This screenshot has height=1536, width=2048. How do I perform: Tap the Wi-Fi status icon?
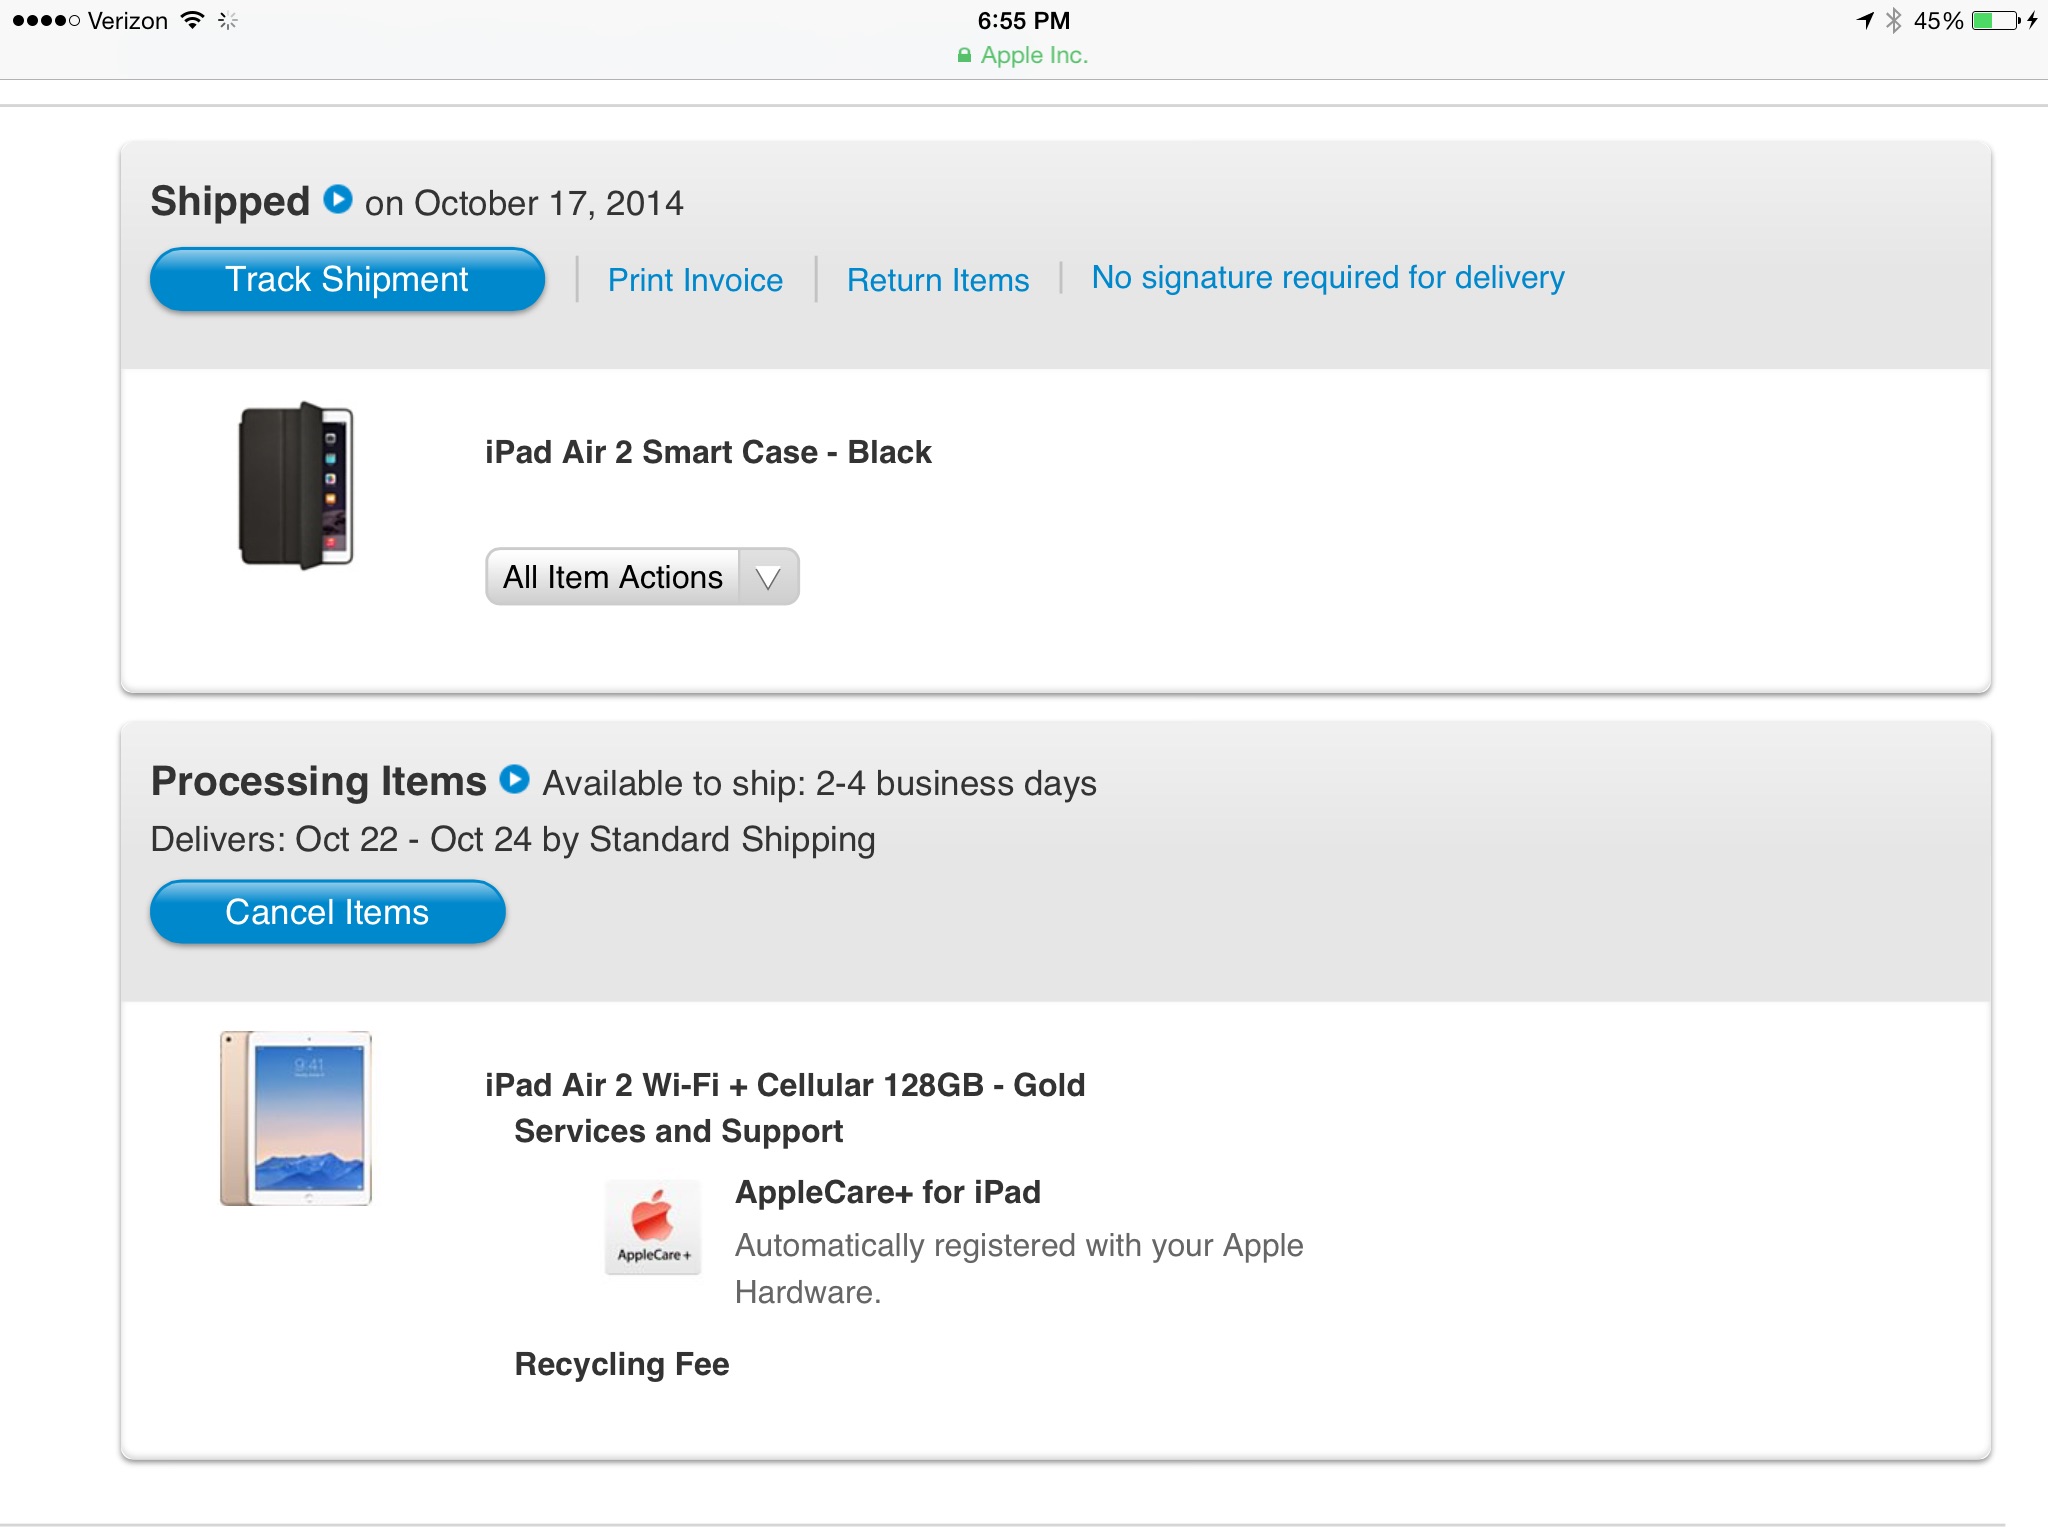pos(192,20)
